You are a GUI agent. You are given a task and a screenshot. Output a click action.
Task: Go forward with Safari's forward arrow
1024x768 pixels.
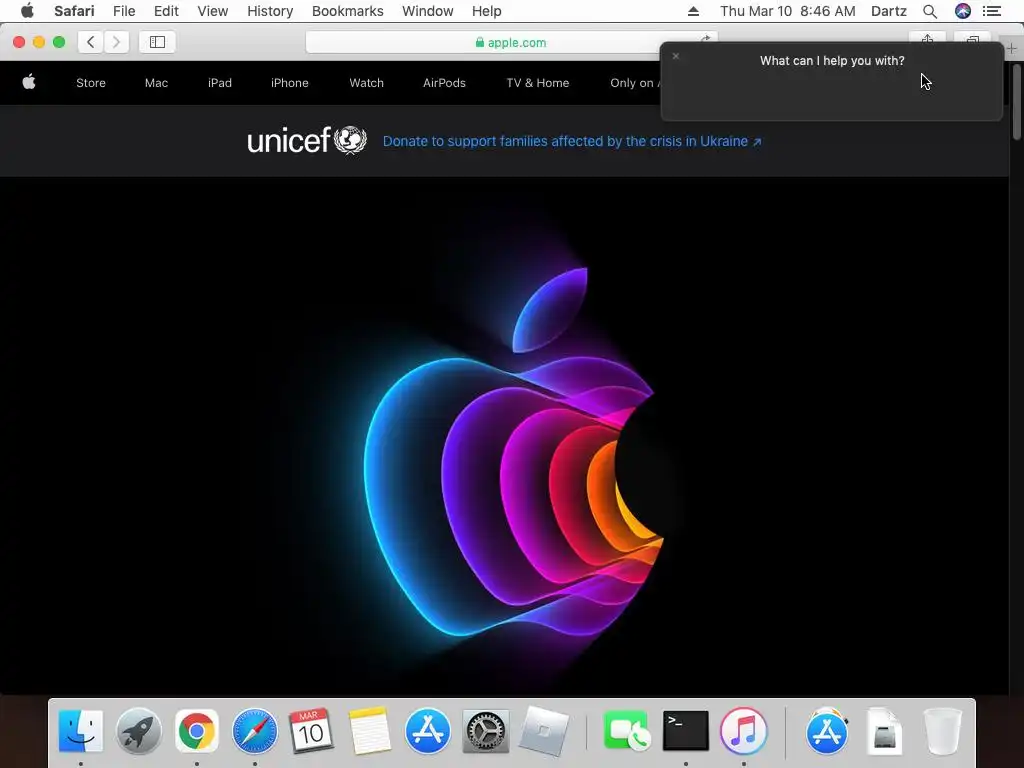coord(116,42)
